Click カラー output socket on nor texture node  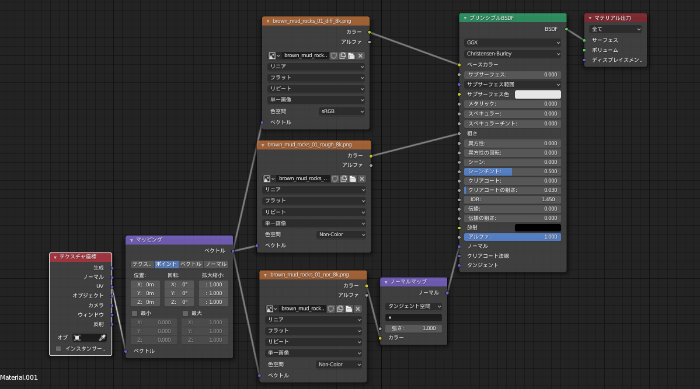tap(367, 285)
